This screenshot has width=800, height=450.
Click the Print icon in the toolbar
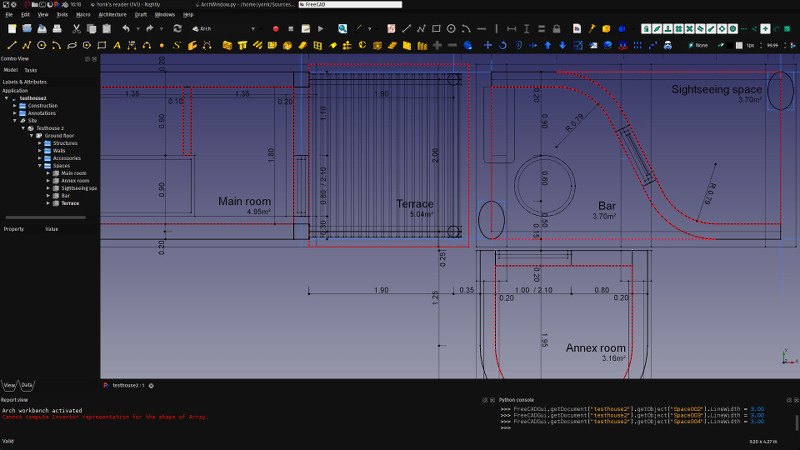click(57, 29)
